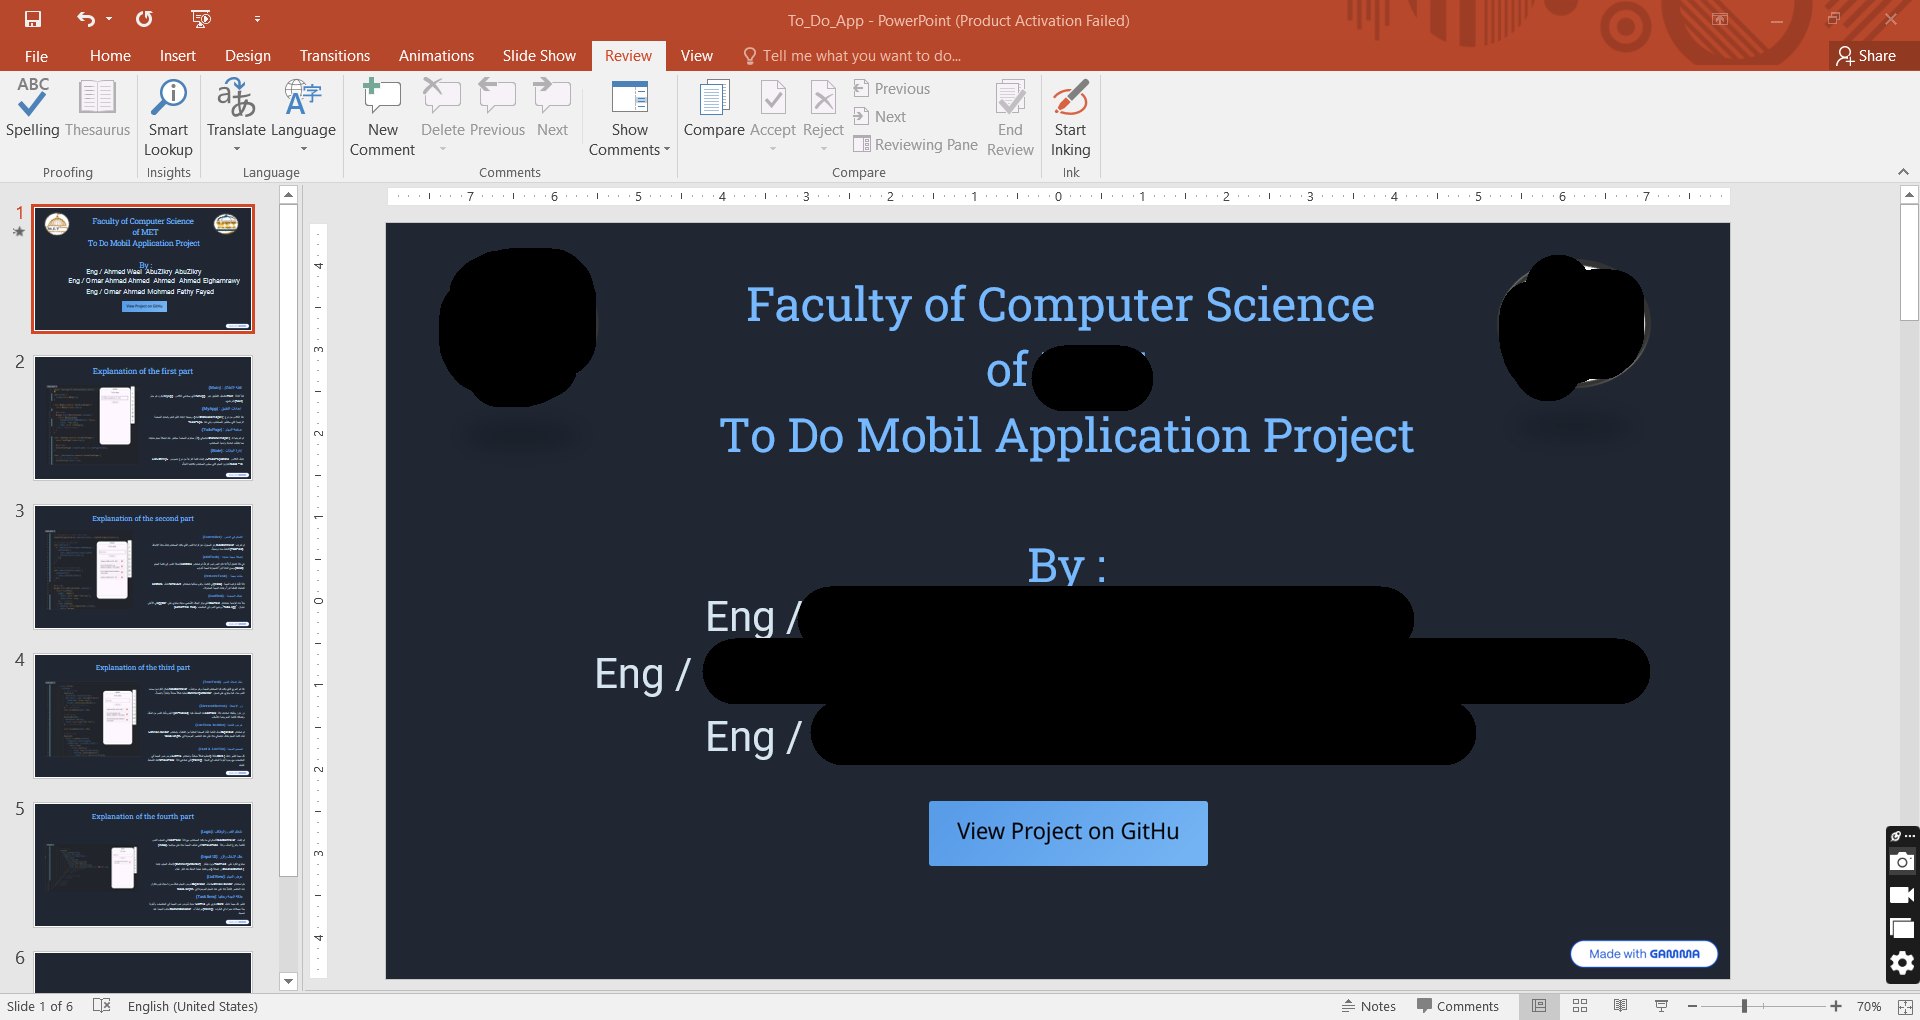Click the zoom in plus button
Screen dimensions: 1920x1020
1836,1006
